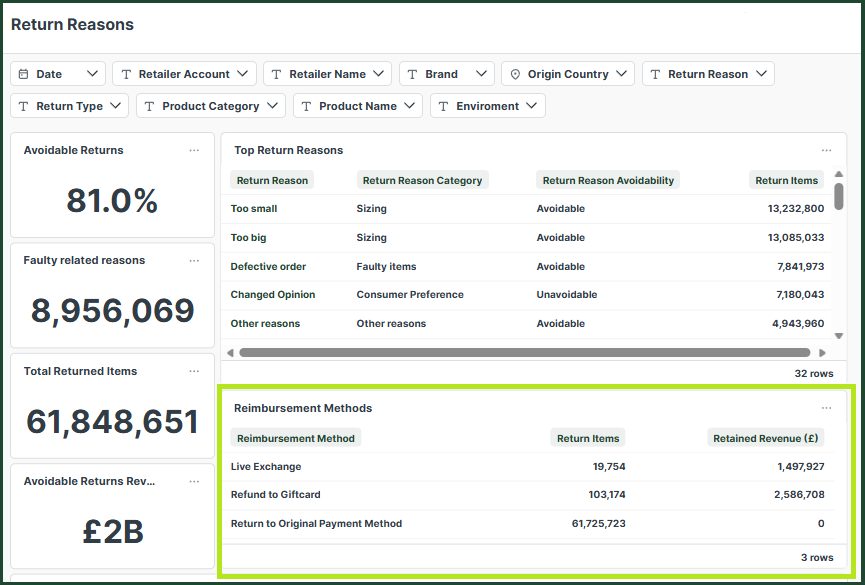865x585 pixels.
Task: Expand the Return Reason filter
Action: point(708,74)
